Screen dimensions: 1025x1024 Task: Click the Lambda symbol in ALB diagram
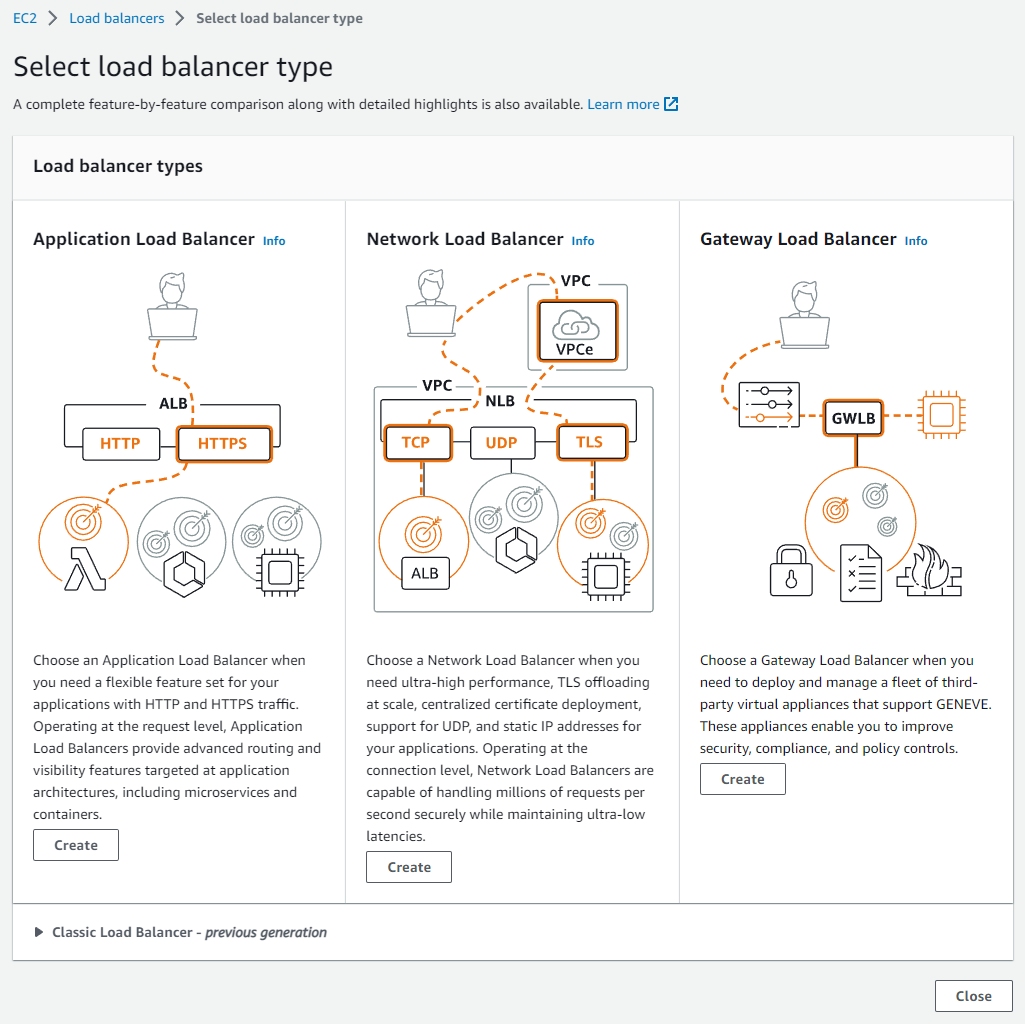click(85, 568)
